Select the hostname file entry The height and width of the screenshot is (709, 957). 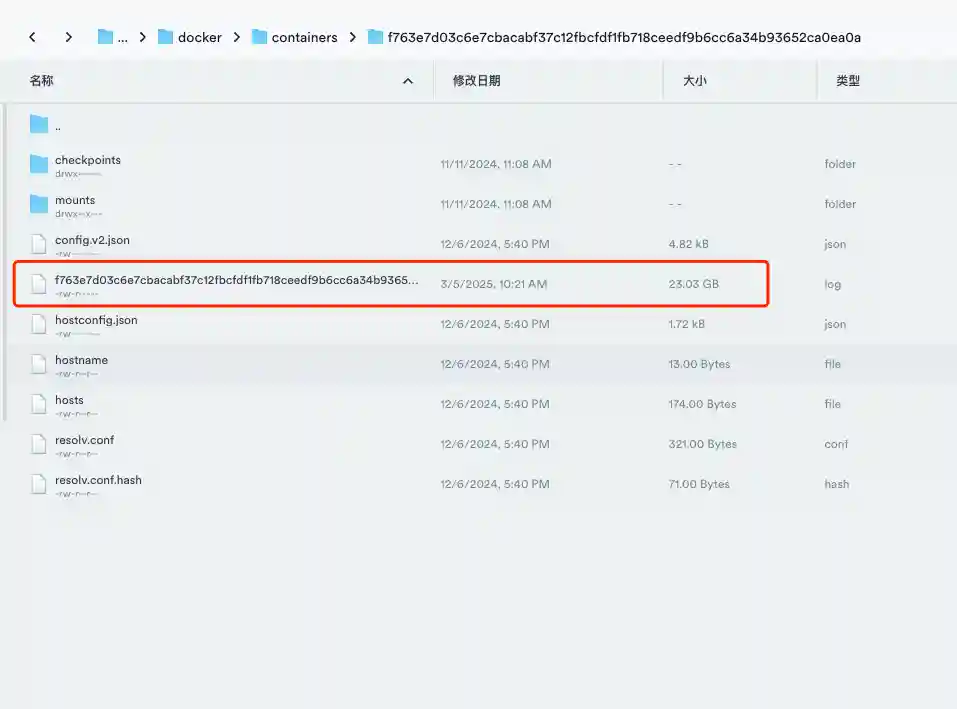(x=81, y=360)
